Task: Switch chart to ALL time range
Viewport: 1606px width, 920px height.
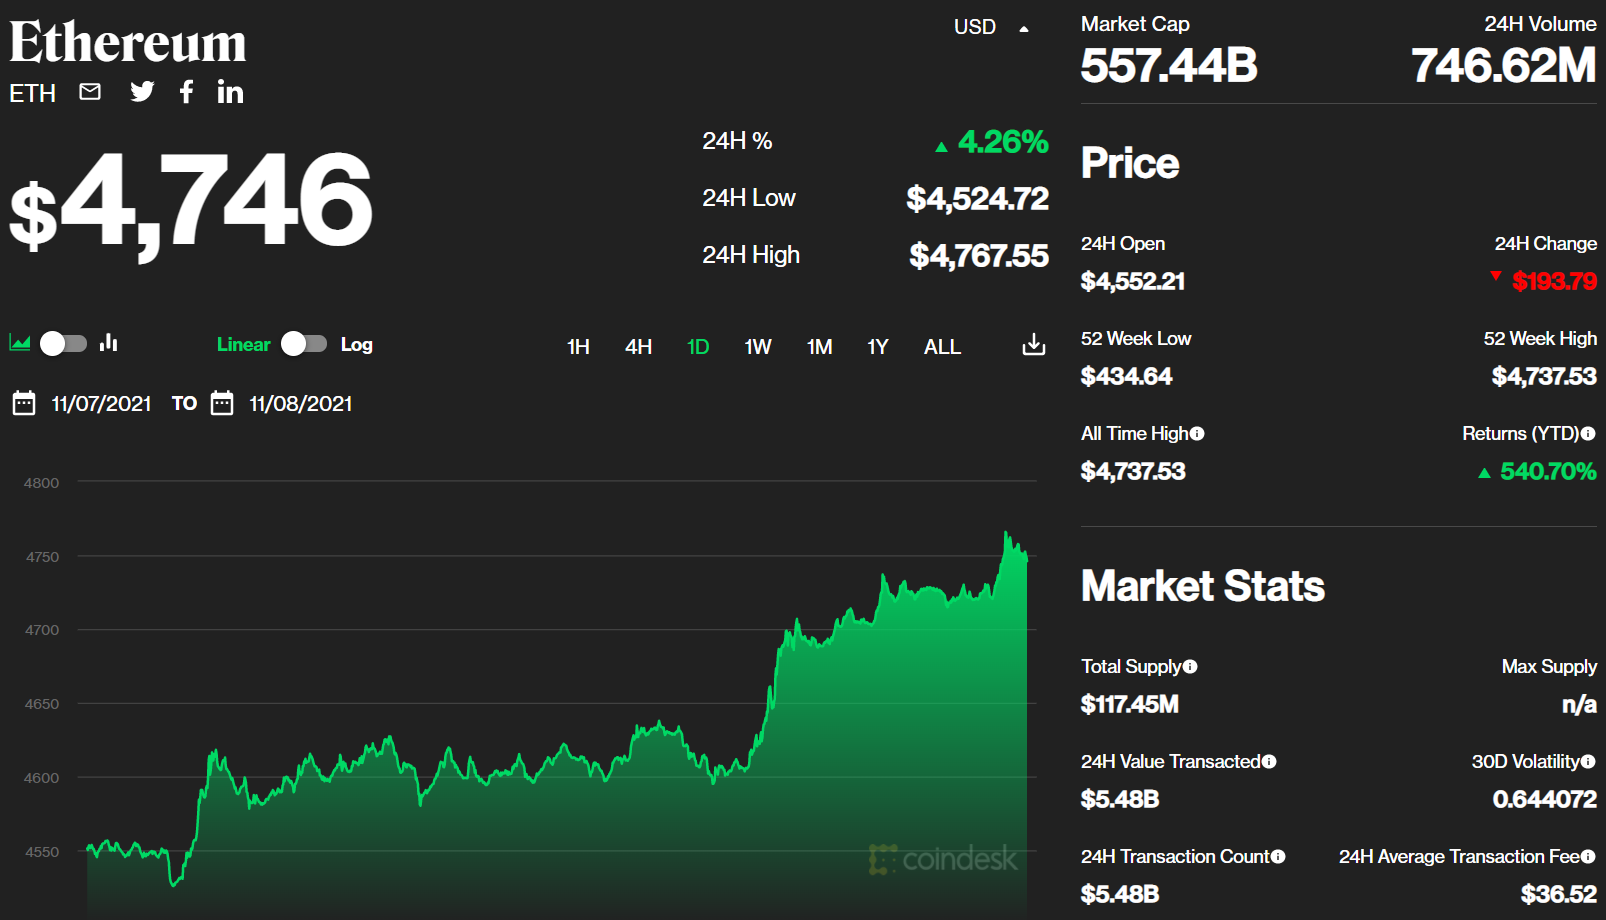Action: 942,347
